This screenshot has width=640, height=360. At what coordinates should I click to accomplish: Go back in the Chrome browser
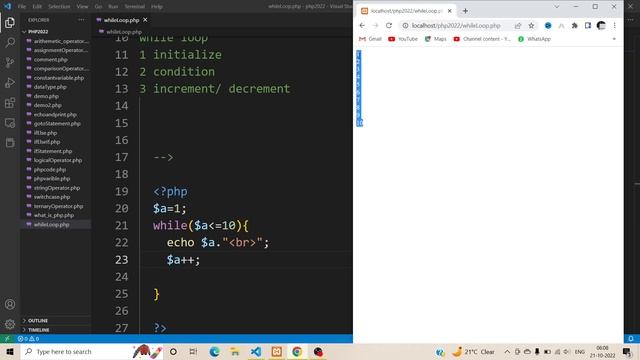(x=362, y=25)
